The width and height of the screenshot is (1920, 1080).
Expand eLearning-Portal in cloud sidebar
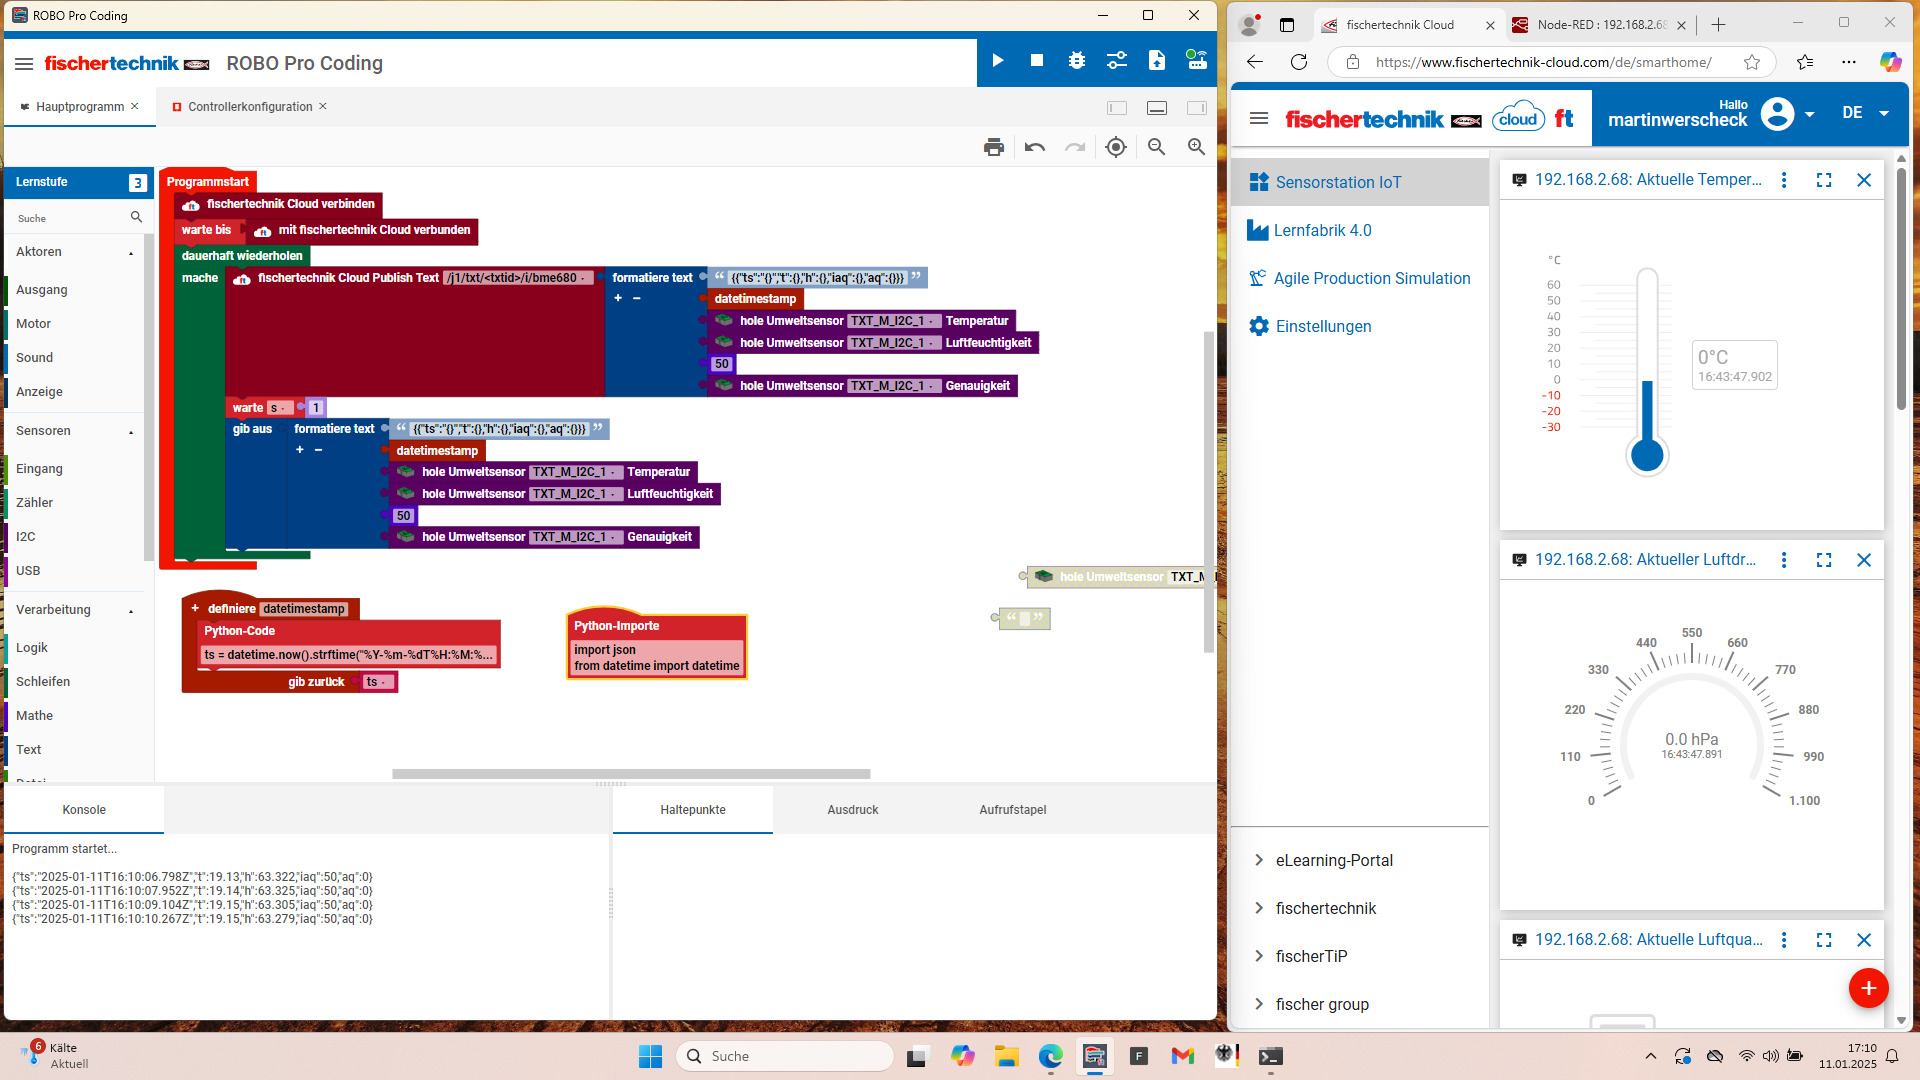[x=1259, y=860]
